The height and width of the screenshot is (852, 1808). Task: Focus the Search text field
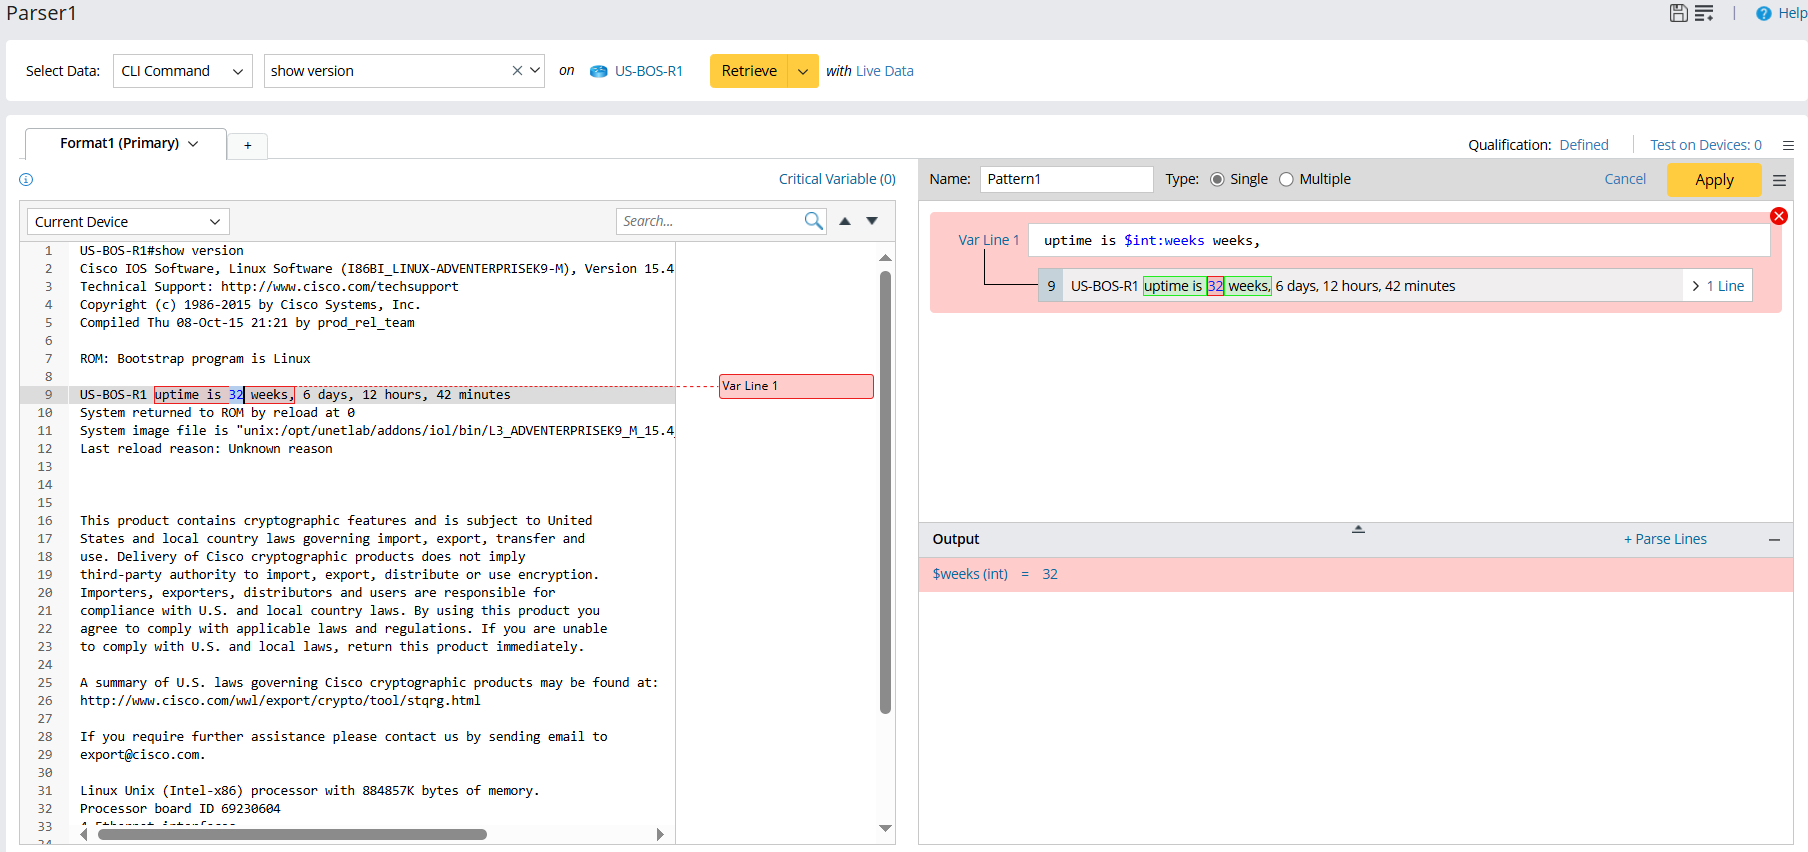710,221
